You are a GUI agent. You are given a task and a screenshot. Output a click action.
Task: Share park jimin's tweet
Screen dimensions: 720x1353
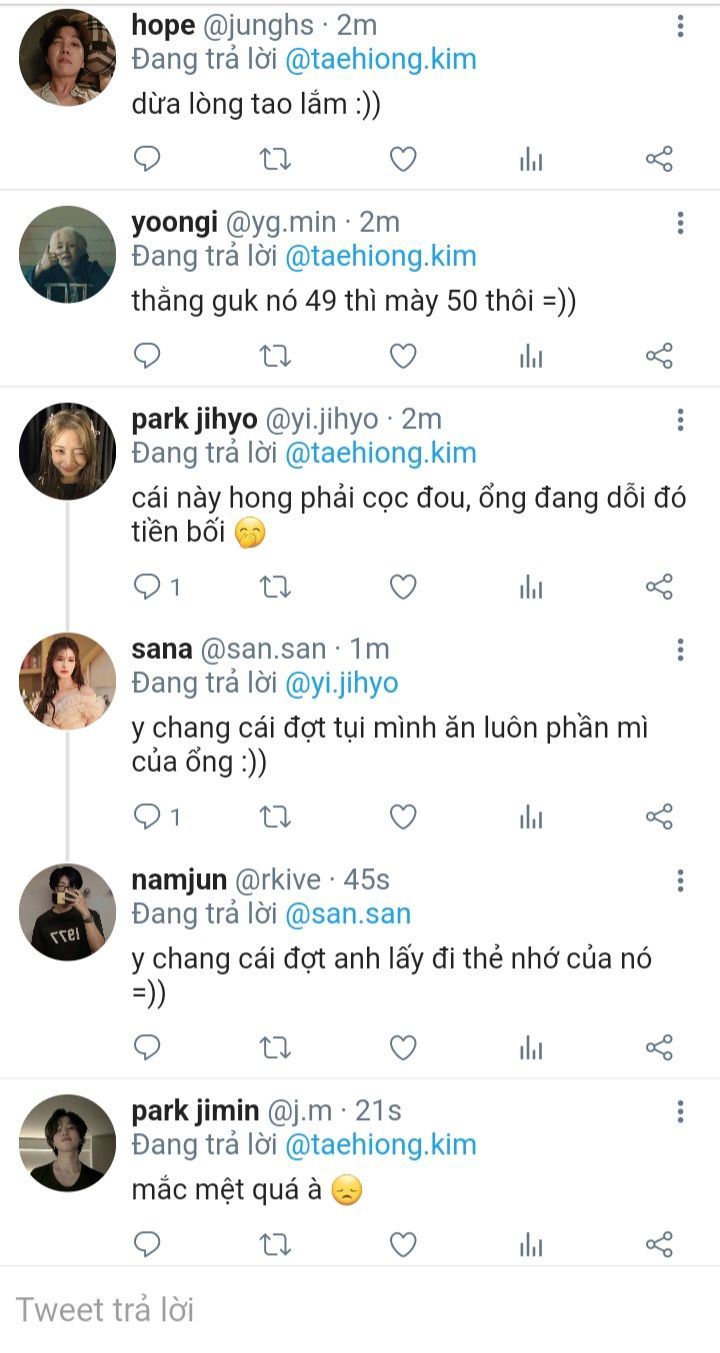659,1244
